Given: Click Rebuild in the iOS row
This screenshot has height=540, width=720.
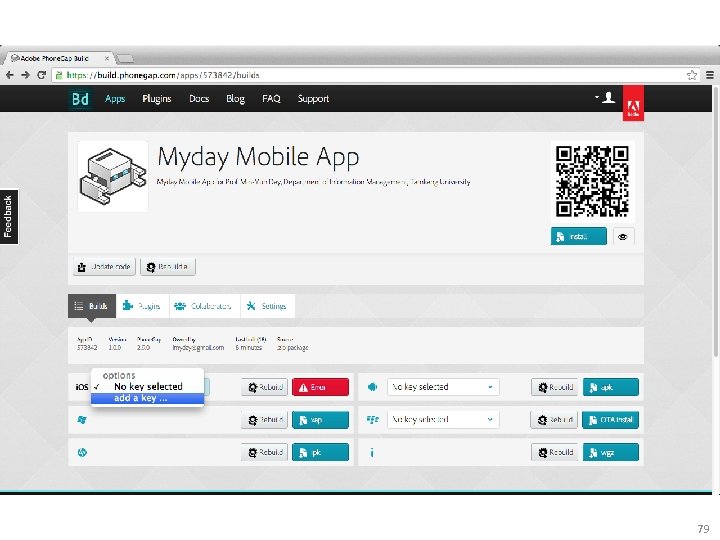Looking at the screenshot, I should point(265,387).
